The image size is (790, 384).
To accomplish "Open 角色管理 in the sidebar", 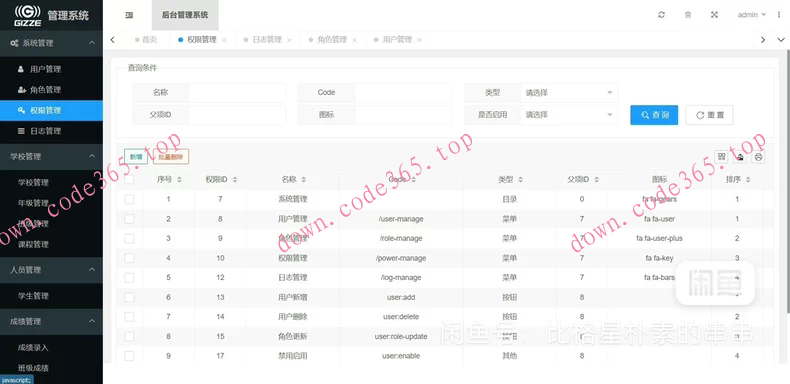I will 51,90.
